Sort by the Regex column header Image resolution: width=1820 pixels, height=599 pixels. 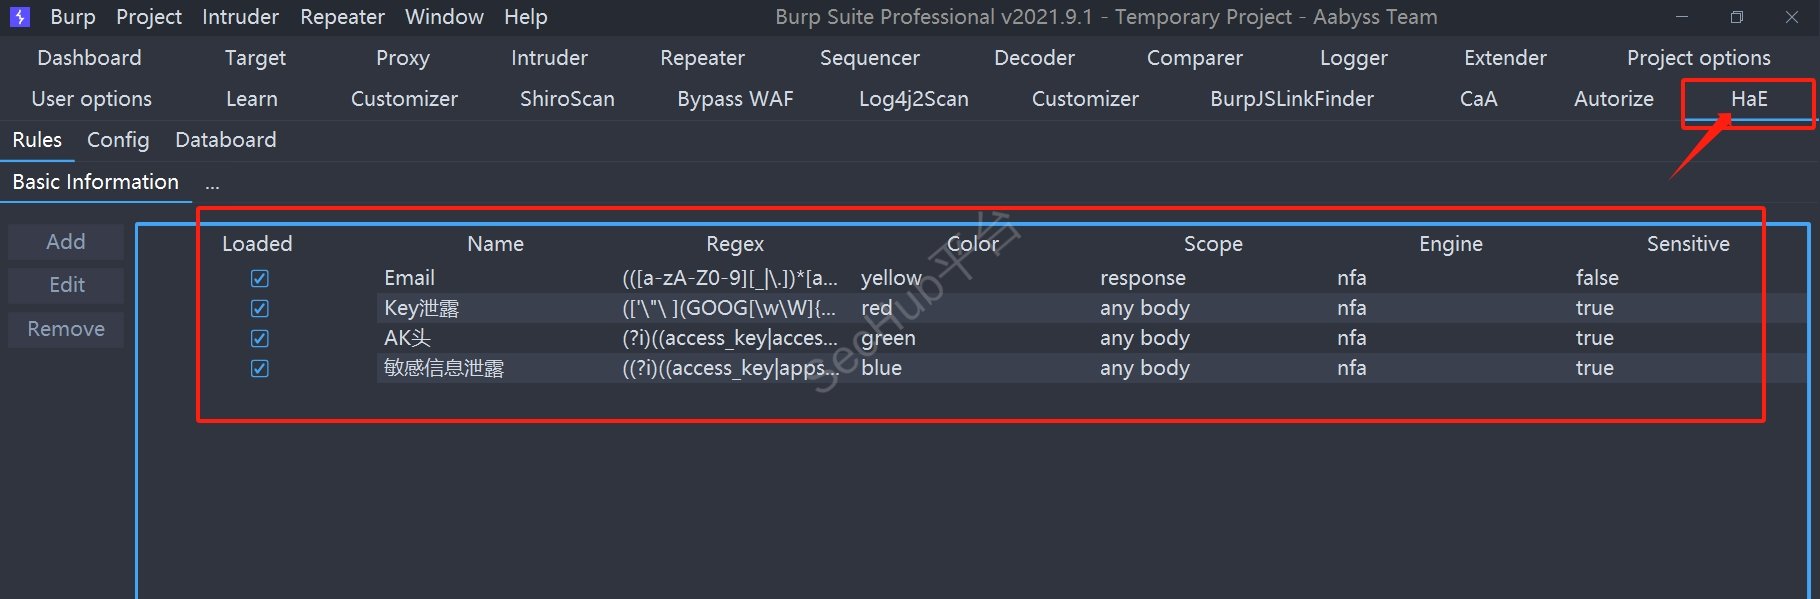[x=734, y=244]
